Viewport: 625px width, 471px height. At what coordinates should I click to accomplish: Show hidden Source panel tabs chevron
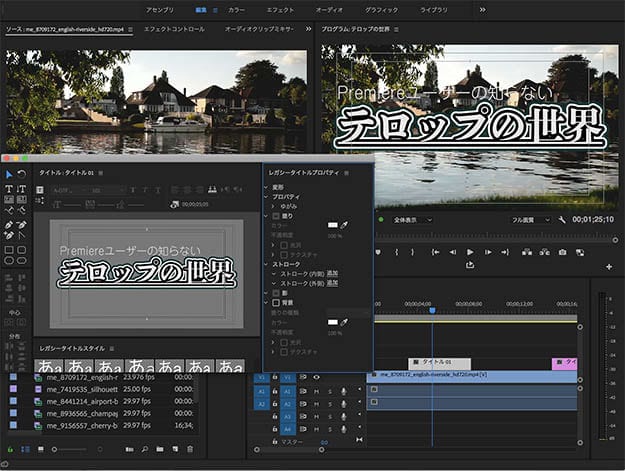click(308, 29)
